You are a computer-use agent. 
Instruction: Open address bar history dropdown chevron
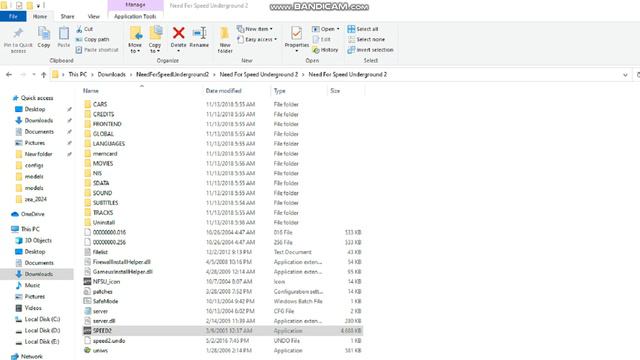click(x=625, y=75)
